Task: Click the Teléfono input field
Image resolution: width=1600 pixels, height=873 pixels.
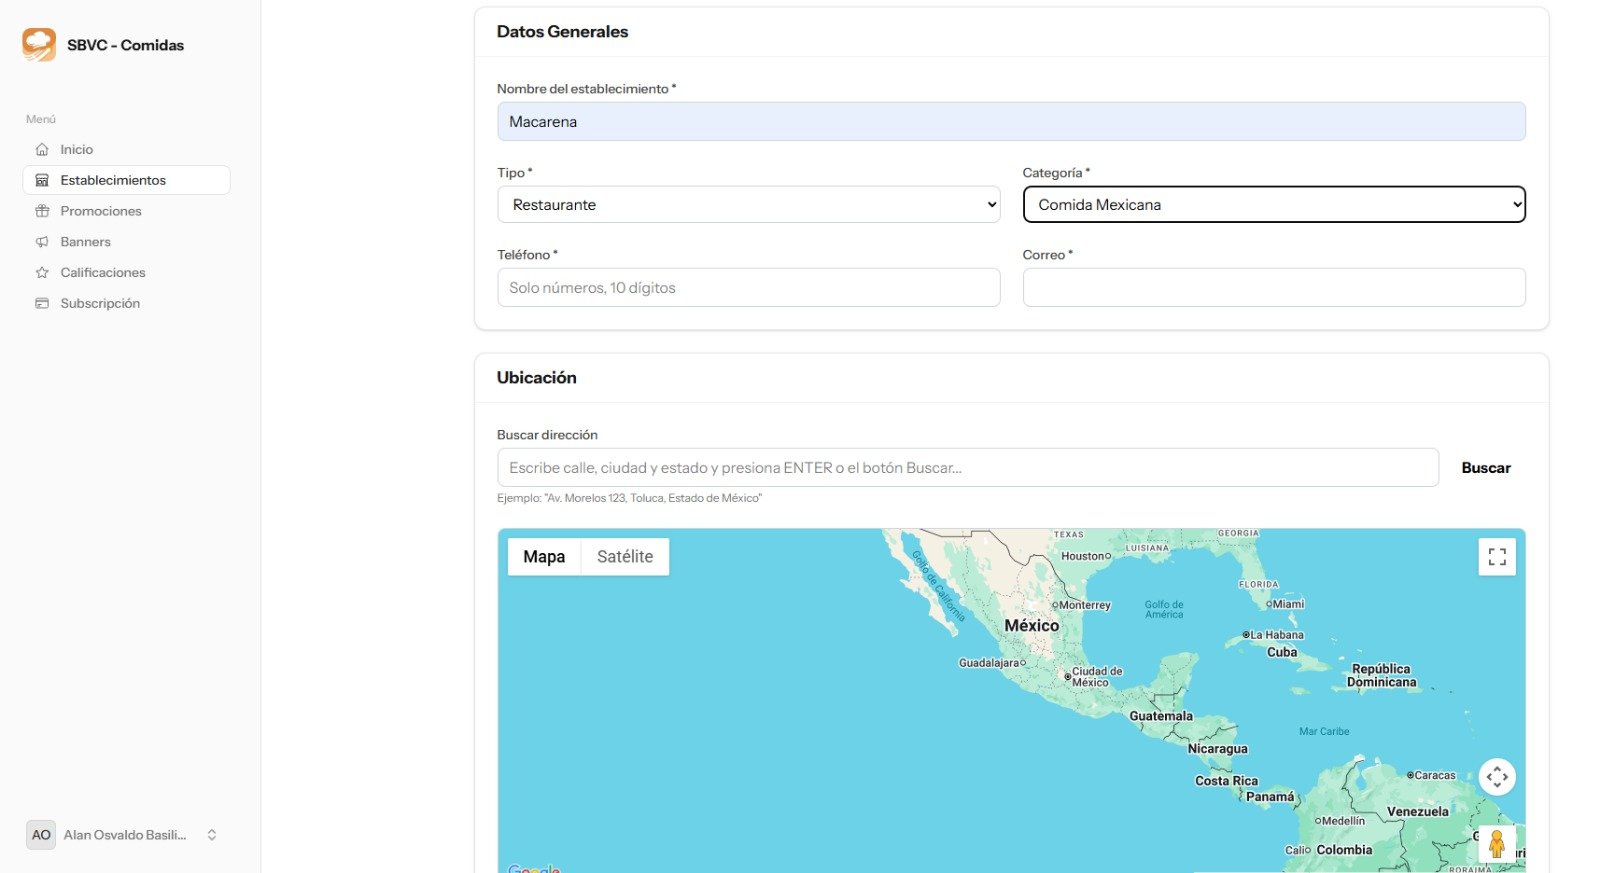Action: (749, 287)
